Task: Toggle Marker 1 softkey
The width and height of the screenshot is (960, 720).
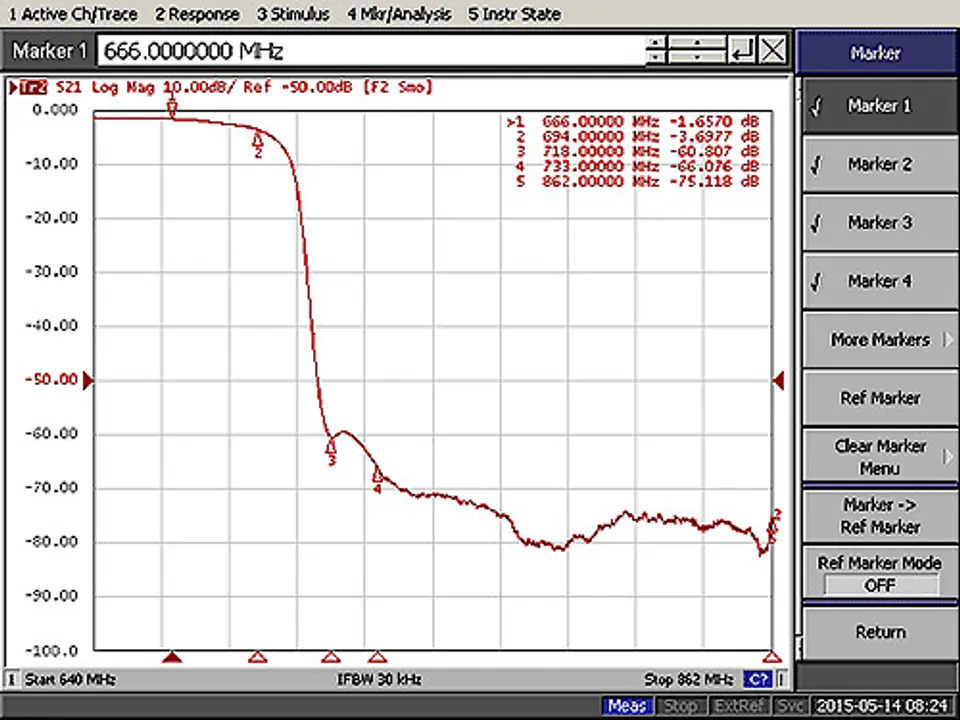Action: coord(878,106)
